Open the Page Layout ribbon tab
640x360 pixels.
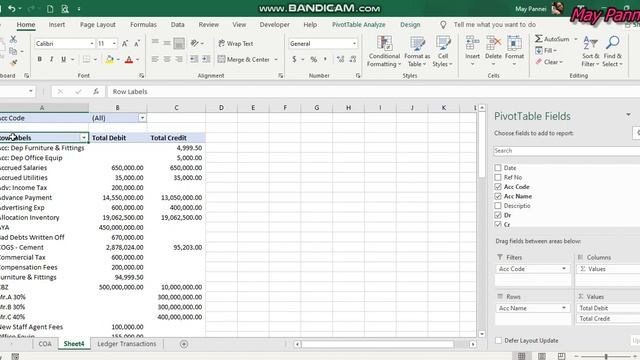pos(98,24)
